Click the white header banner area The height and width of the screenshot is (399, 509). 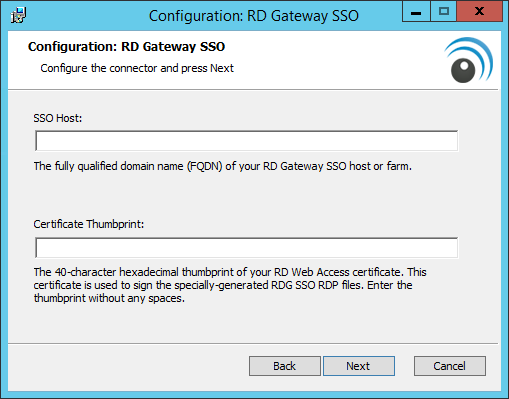click(x=253, y=60)
